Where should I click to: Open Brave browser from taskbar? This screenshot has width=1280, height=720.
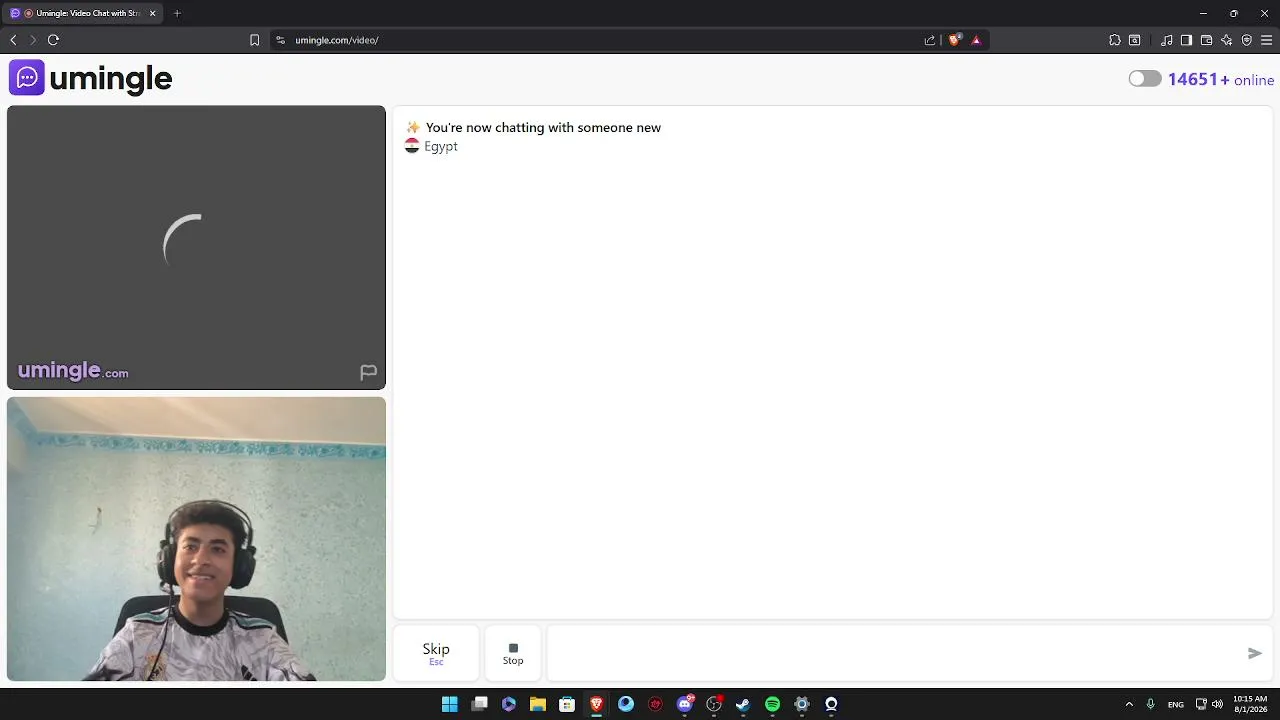[x=597, y=704]
